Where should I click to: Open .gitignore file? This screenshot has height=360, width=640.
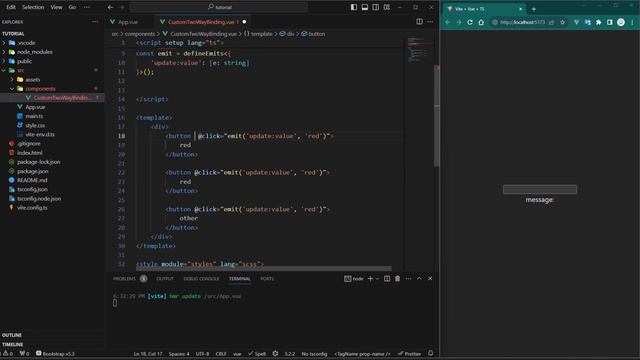coord(29,144)
